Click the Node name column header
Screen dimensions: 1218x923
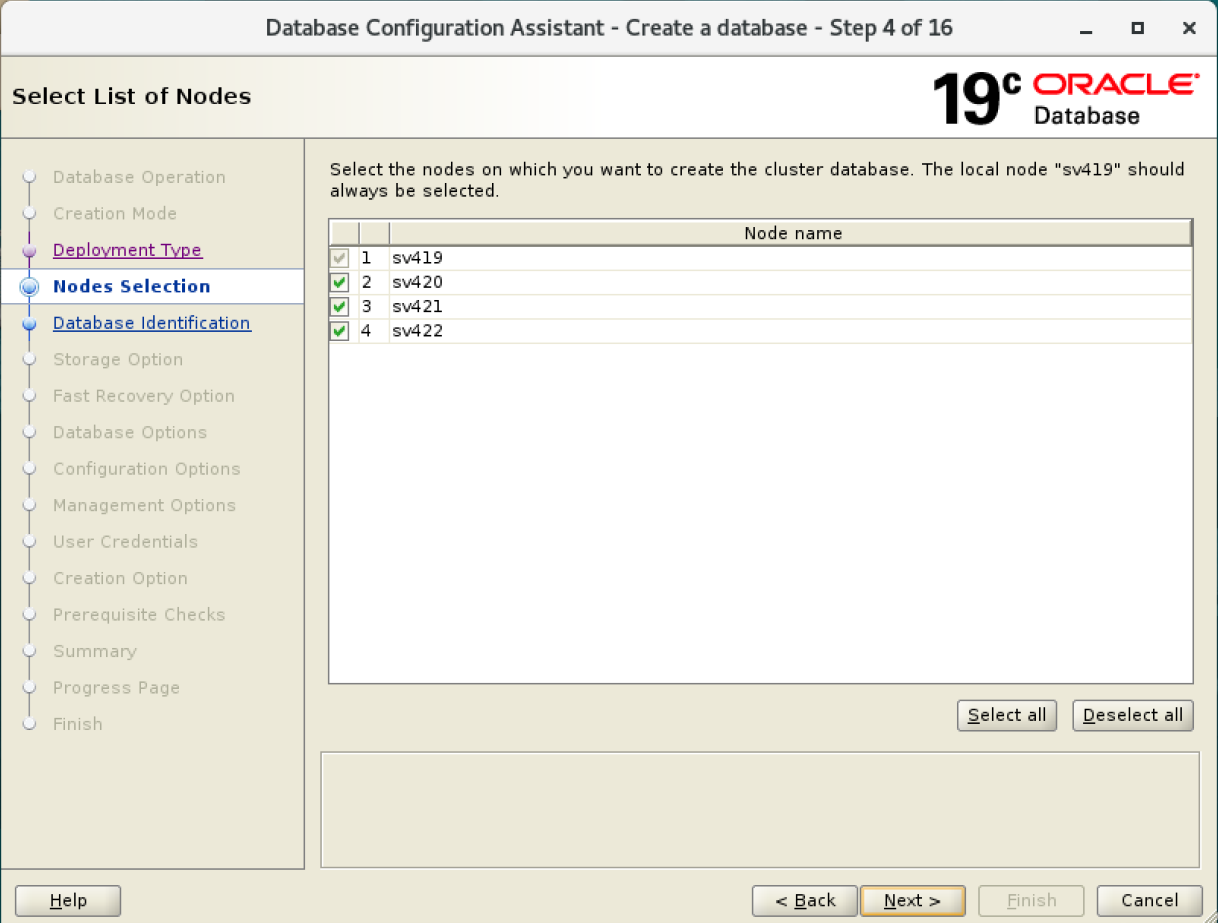[791, 233]
